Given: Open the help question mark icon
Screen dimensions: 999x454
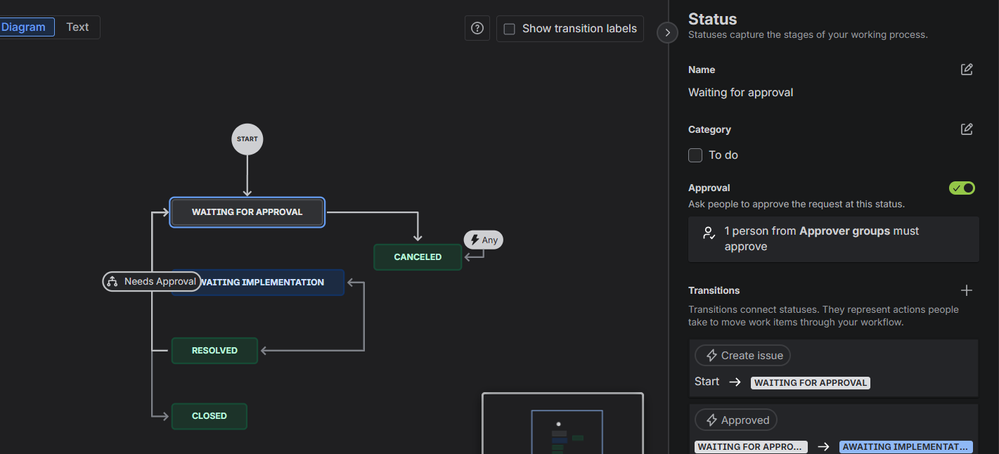Looking at the screenshot, I should click(x=477, y=29).
